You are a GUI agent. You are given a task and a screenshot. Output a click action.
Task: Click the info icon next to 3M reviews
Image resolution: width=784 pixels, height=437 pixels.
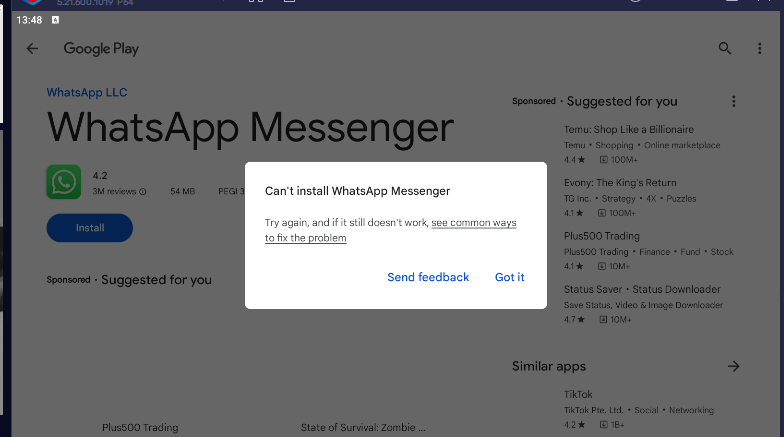point(142,192)
